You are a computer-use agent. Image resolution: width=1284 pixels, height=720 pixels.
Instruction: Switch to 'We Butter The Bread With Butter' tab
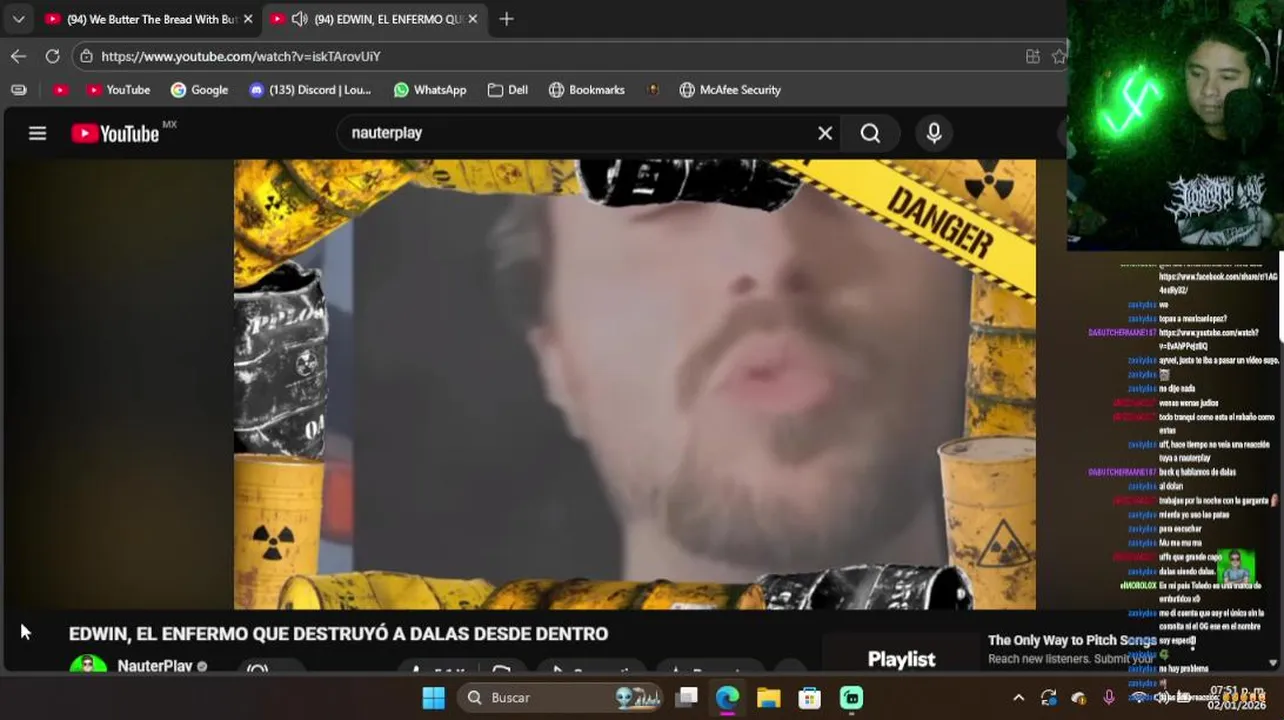pyautogui.click(x=149, y=19)
